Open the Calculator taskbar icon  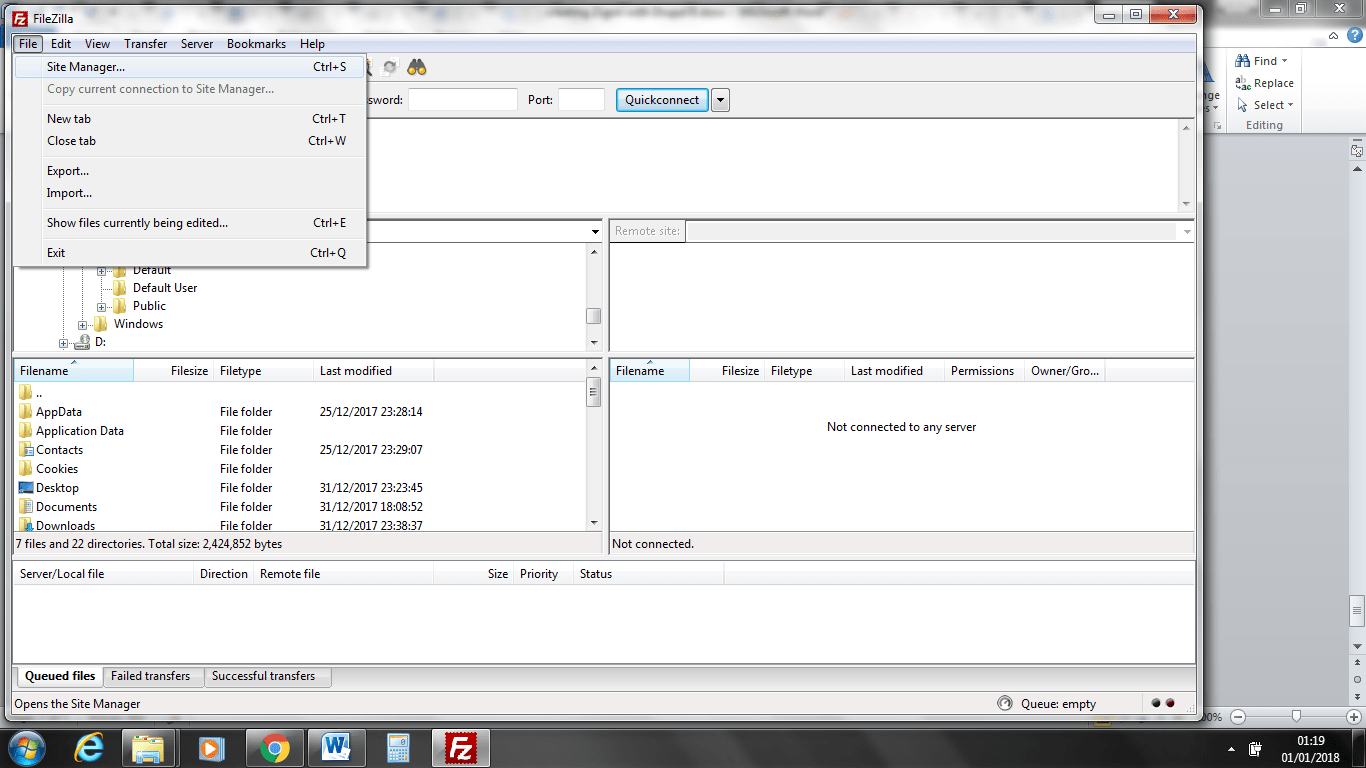pos(398,747)
